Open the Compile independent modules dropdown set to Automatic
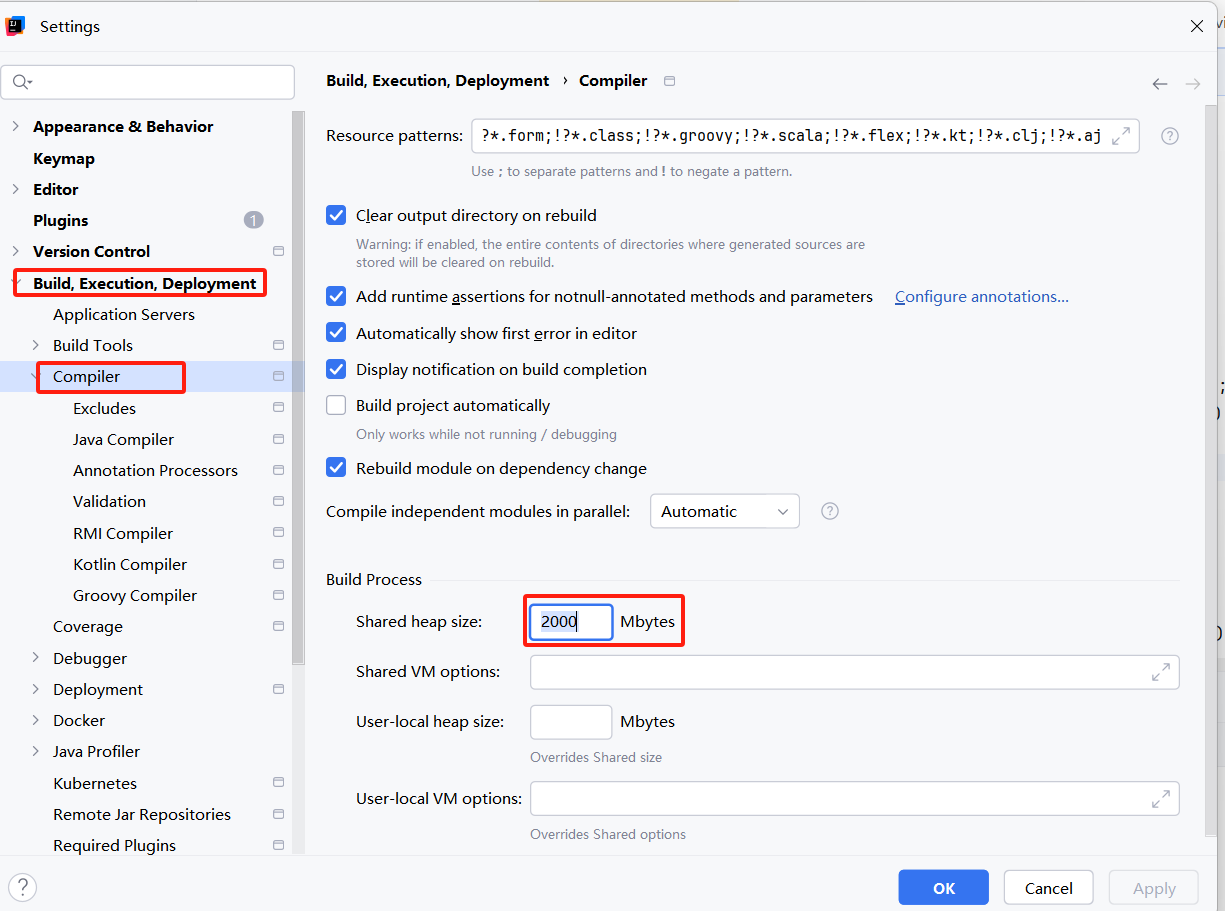Viewport: 1225px width, 911px height. pyautogui.click(x=724, y=511)
